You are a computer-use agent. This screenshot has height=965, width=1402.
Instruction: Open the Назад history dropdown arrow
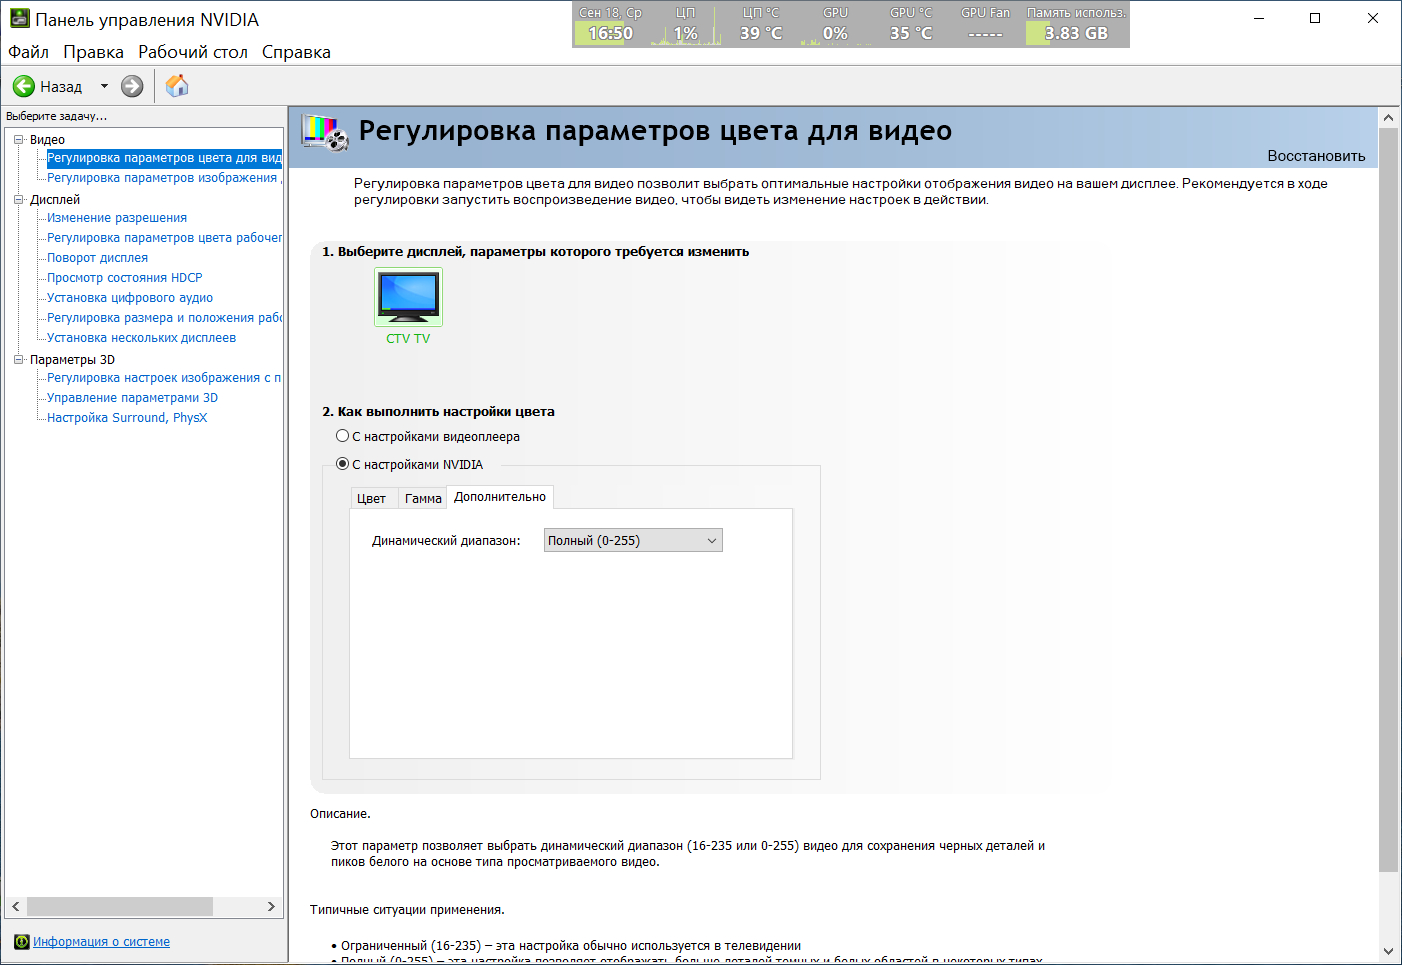[x=104, y=87]
